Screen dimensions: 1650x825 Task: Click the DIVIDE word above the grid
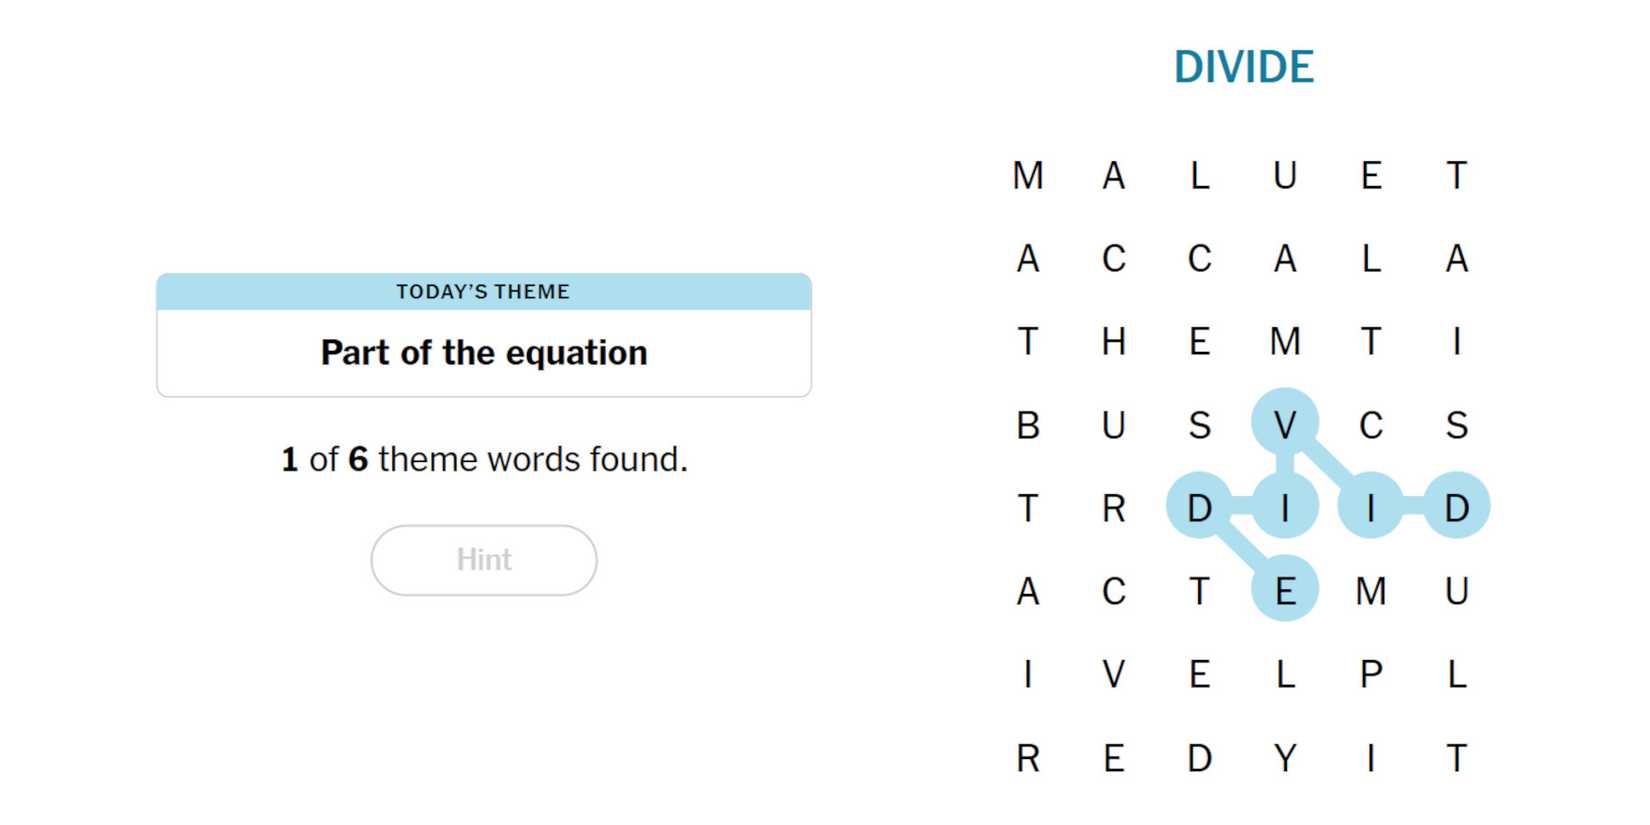[1243, 67]
